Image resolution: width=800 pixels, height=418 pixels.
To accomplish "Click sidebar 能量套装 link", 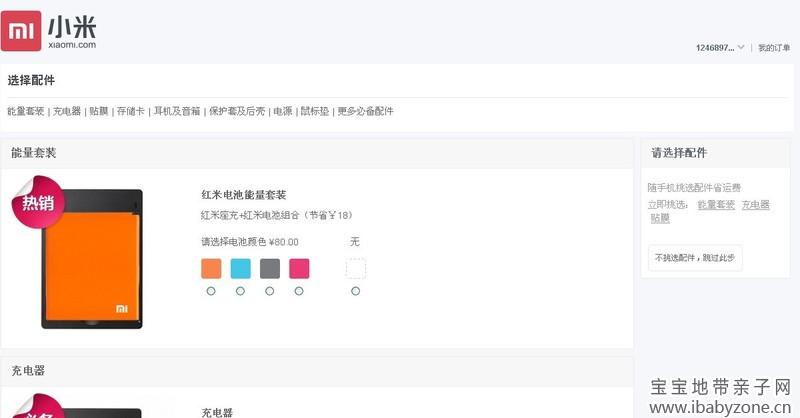I will 716,205.
